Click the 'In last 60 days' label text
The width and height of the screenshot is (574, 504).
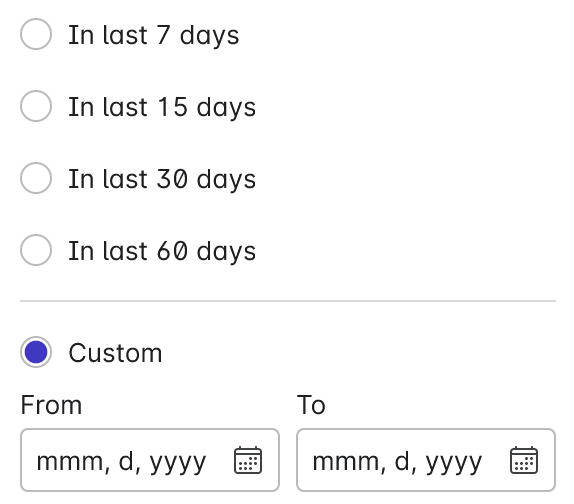click(x=162, y=251)
